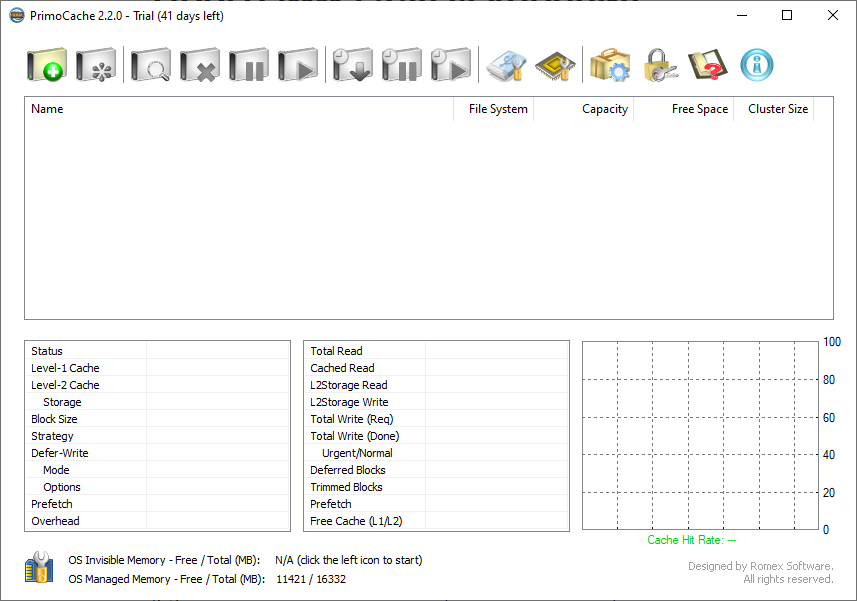Select the Urgent/Normal row
The image size is (857, 601).
pyautogui.click(x=437, y=452)
